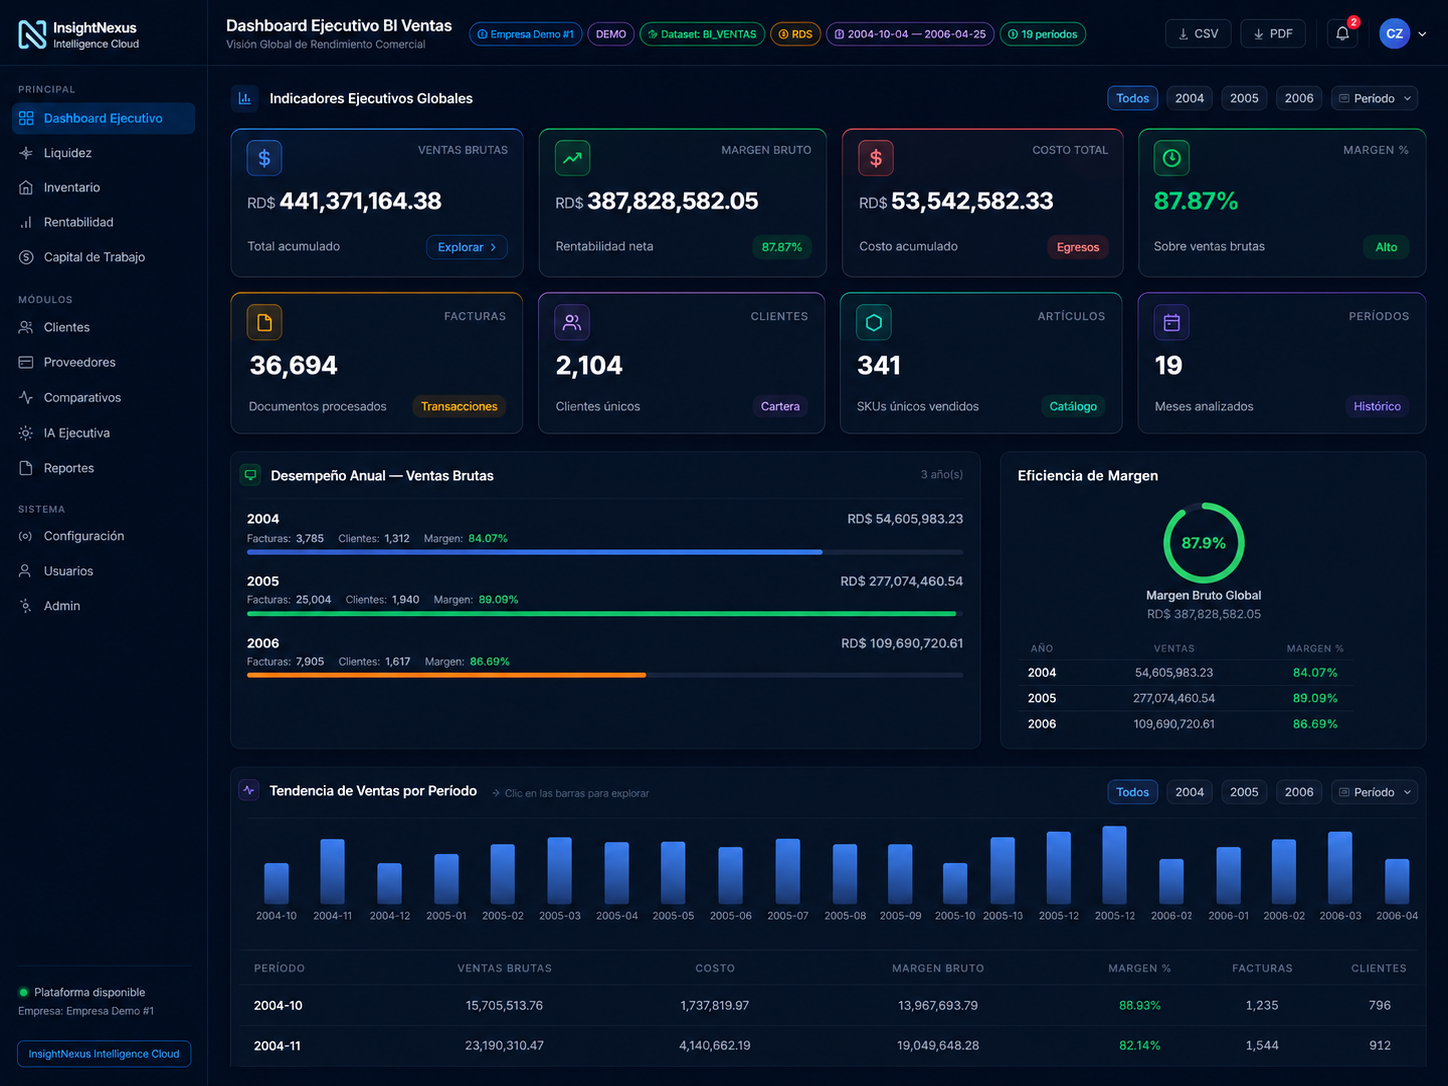Screen dimensions: 1448x1086
Task: Open the CZ user account menu
Action: tap(1402, 33)
